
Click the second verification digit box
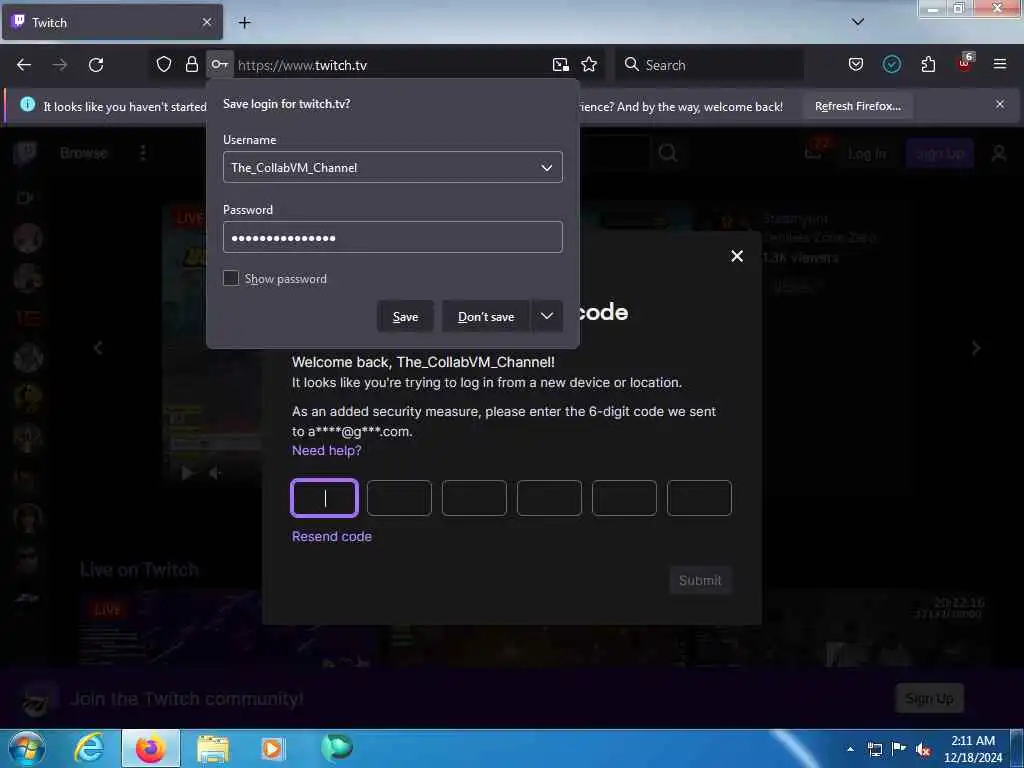(399, 498)
